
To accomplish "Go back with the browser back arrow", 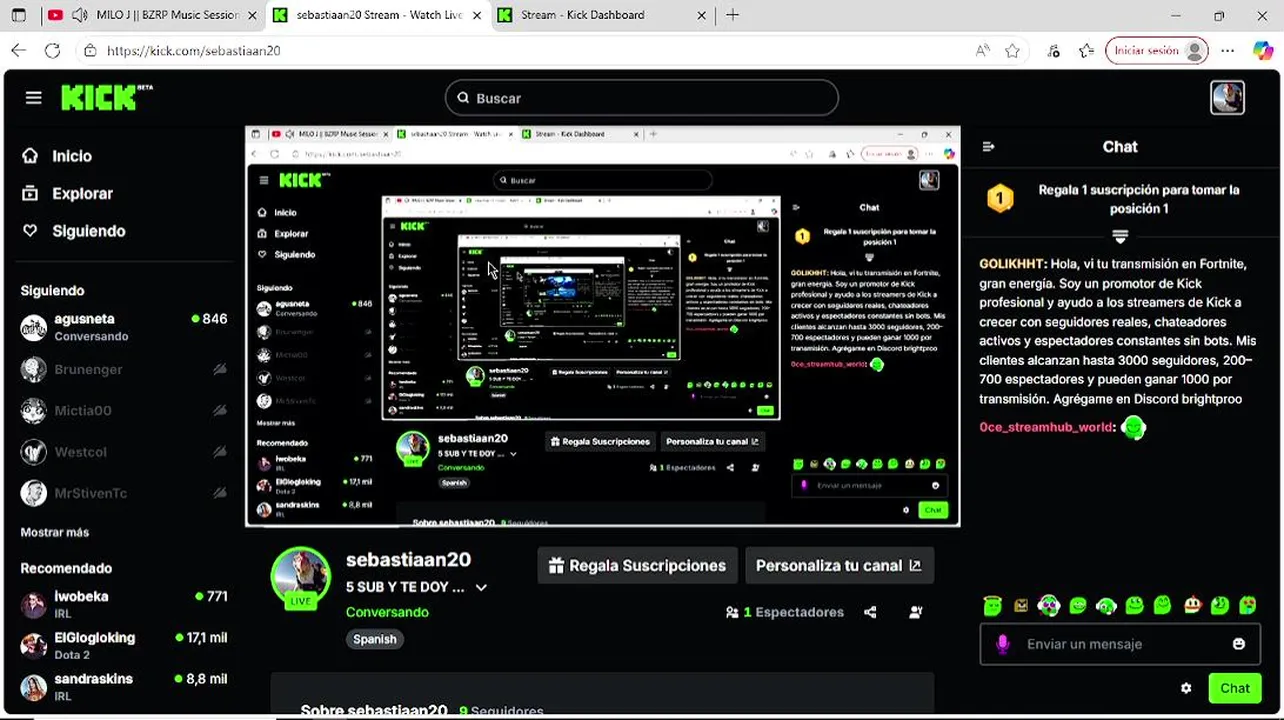I will pyautogui.click(x=18, y=50).
